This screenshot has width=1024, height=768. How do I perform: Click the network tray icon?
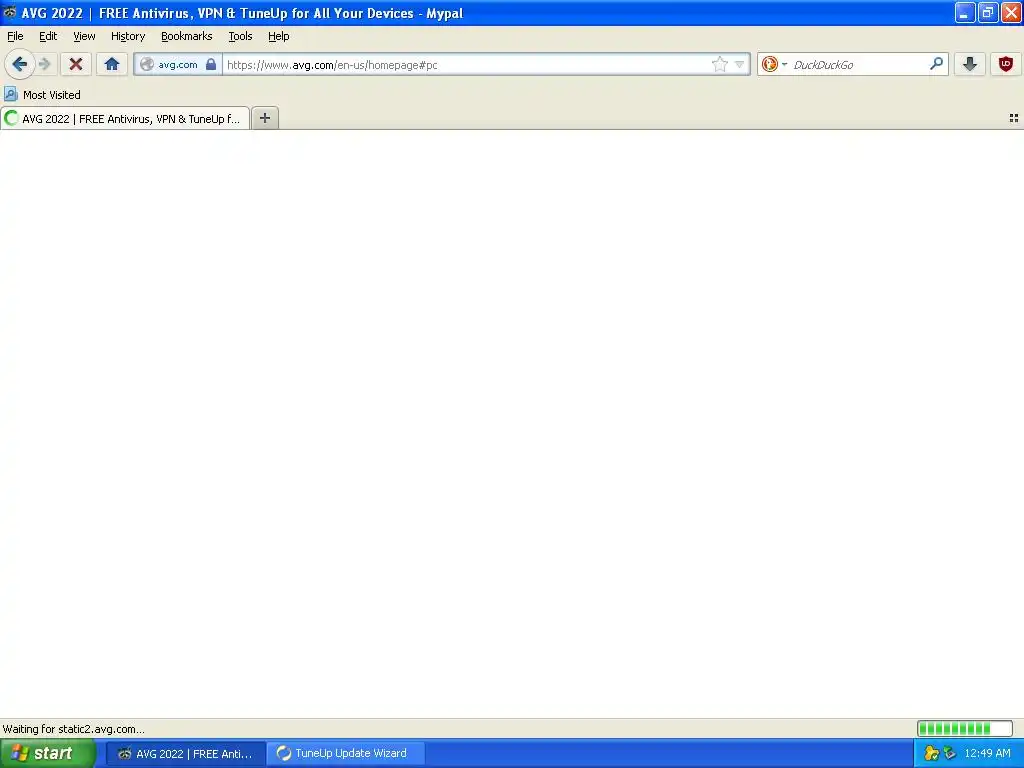tap(950, 754)
